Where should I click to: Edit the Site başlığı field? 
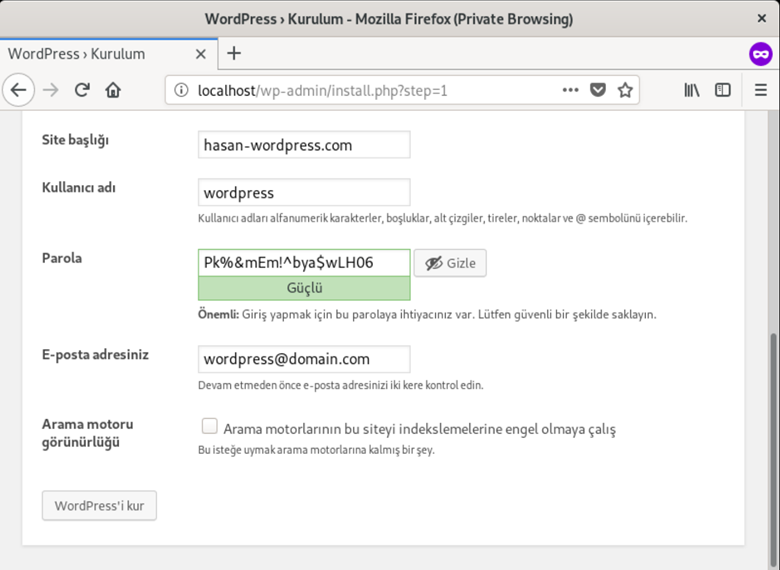[304, 145]
